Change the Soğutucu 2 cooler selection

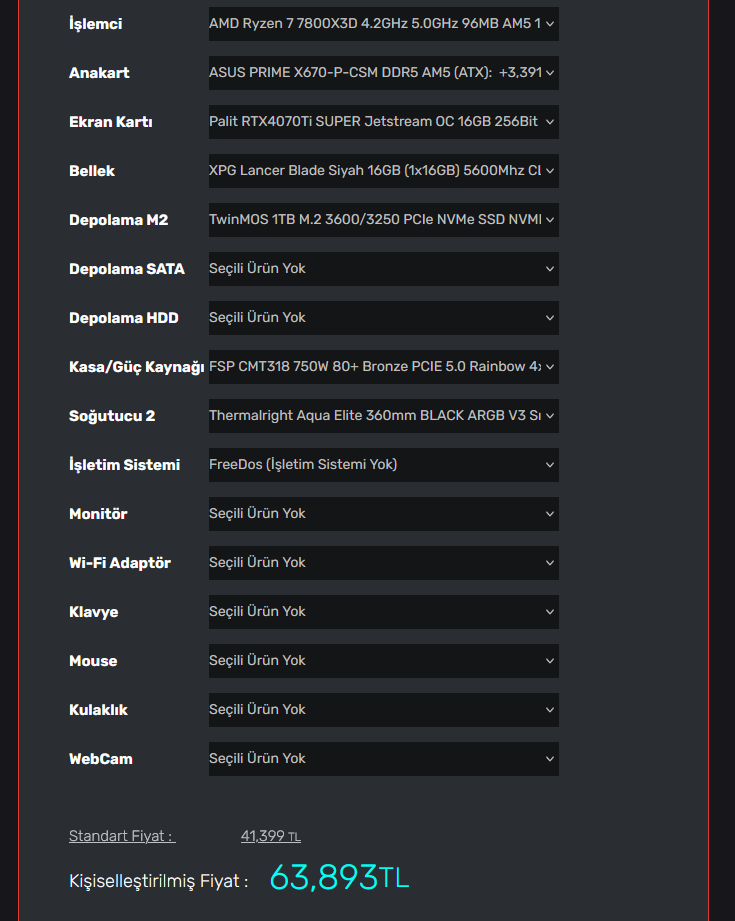pos(383,416)
